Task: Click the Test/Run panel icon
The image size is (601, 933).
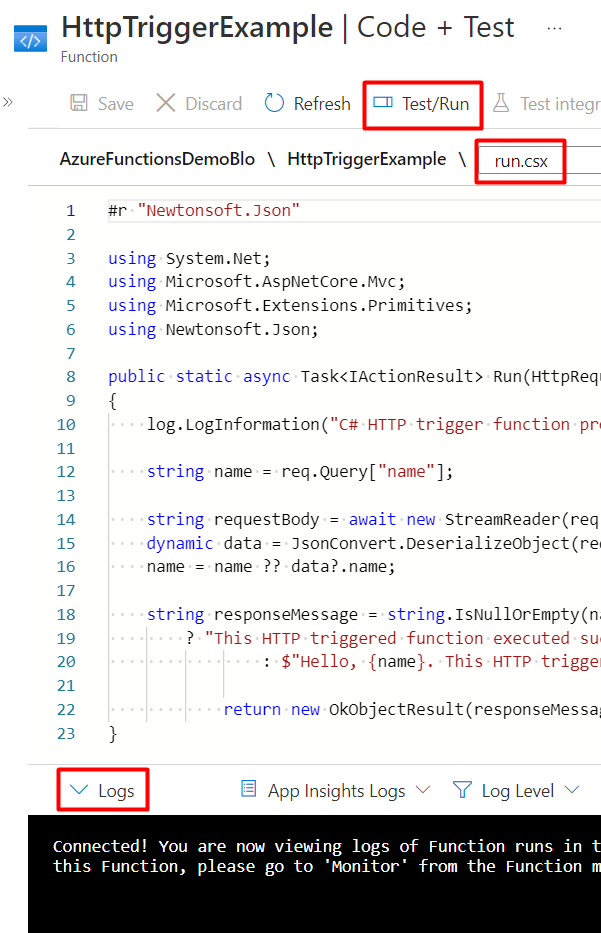Action: pyautogui.click(x=383, y=102)
